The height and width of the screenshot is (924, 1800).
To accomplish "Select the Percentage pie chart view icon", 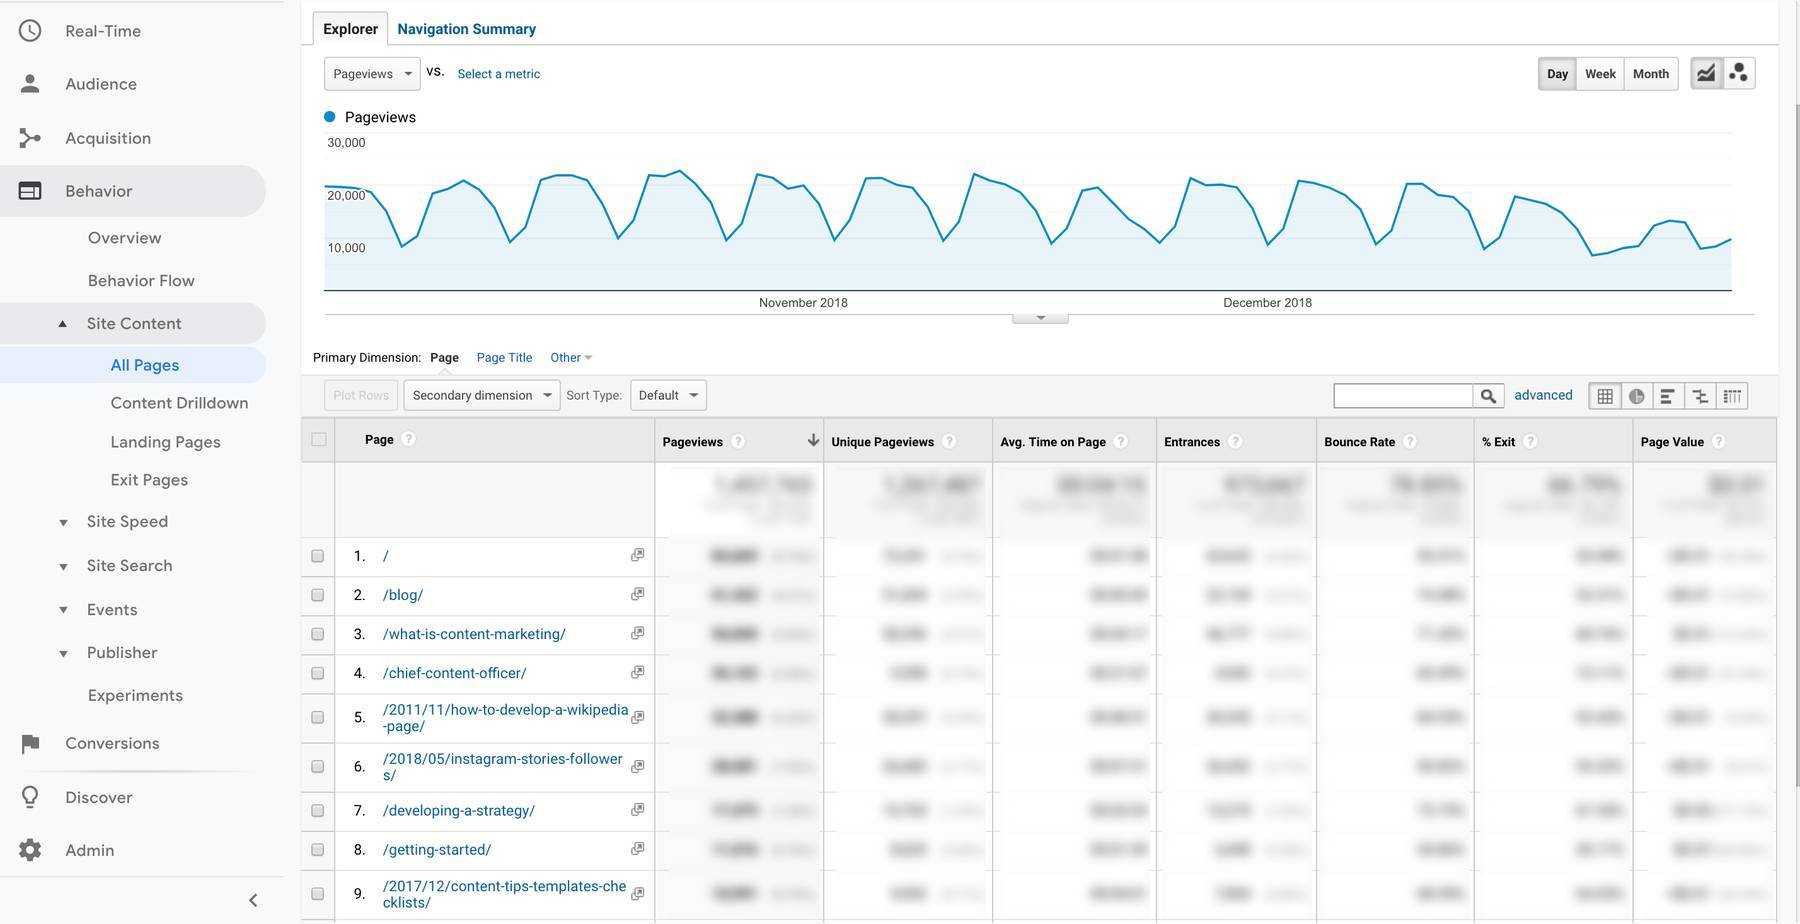I will 1637,396.
